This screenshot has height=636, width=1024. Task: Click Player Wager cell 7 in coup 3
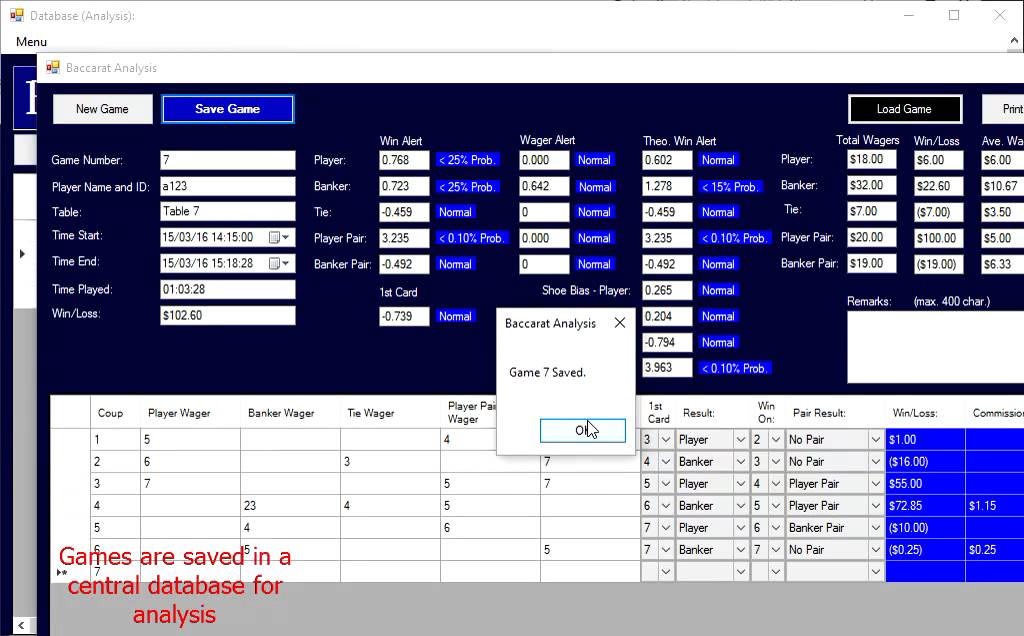190,484
